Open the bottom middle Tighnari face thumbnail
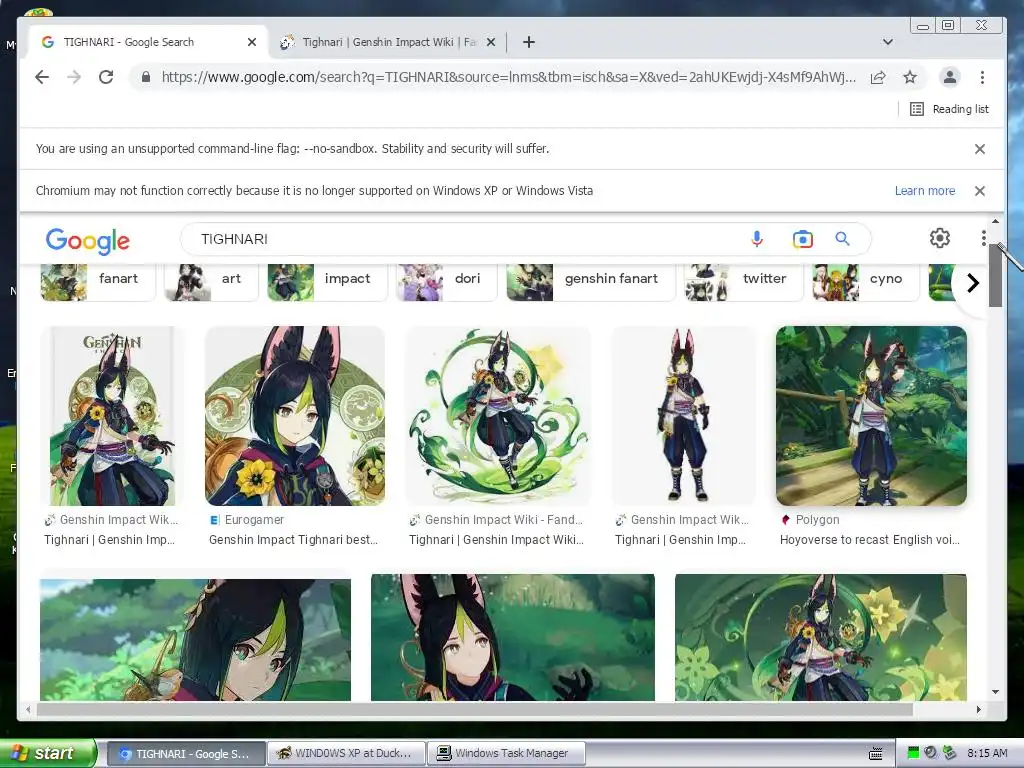This screenshot has width=1024, height=768. (x=513, y=637)
